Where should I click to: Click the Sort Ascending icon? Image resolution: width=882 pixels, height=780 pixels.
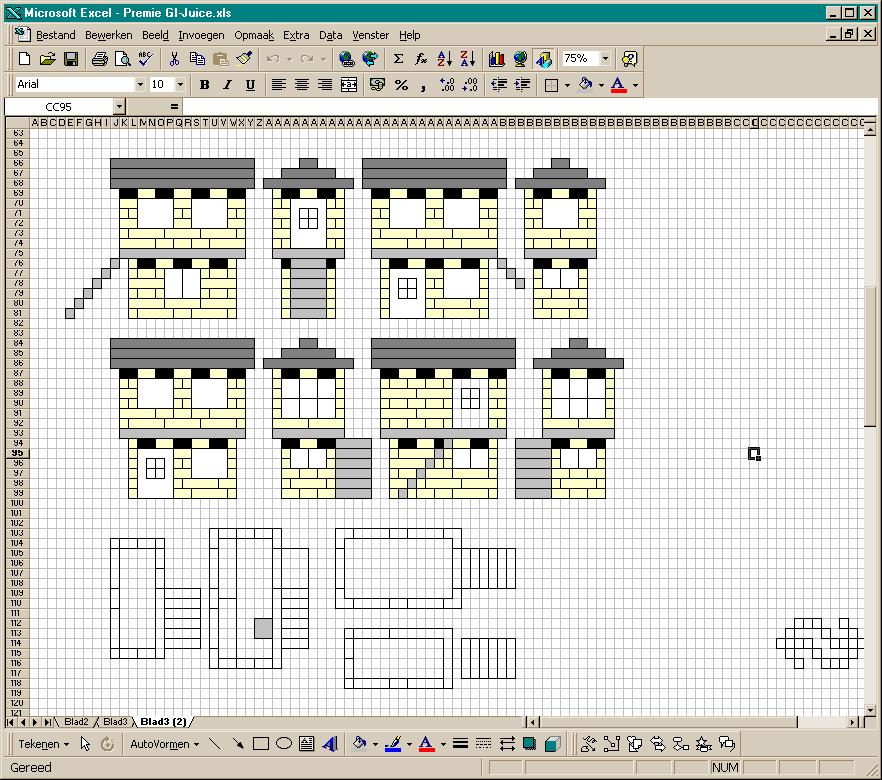pos(444,58)
